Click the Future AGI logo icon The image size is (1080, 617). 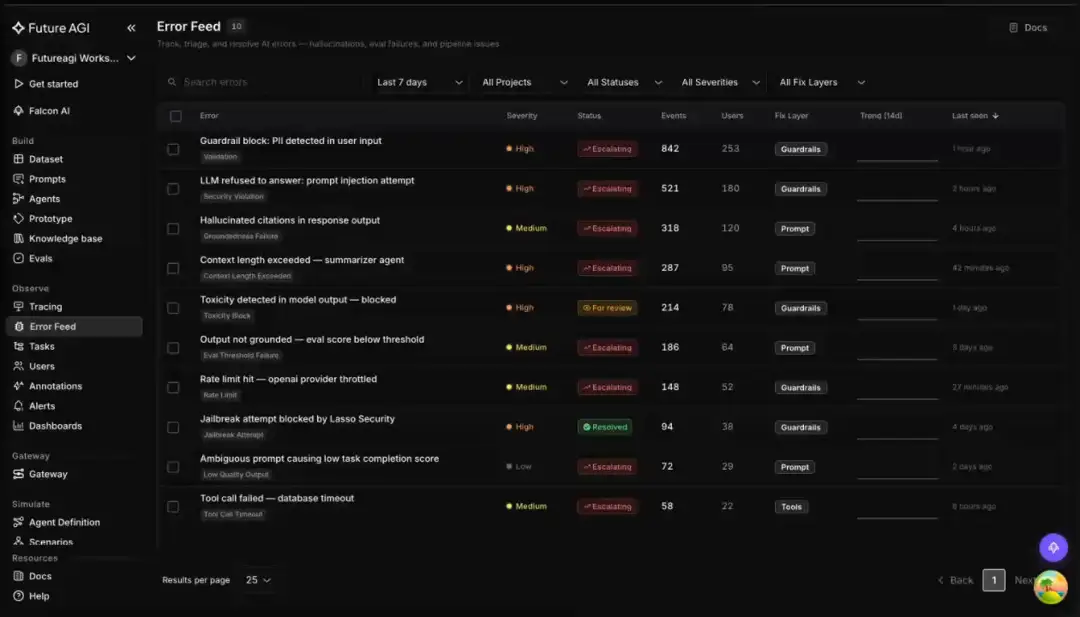point(19,28)
